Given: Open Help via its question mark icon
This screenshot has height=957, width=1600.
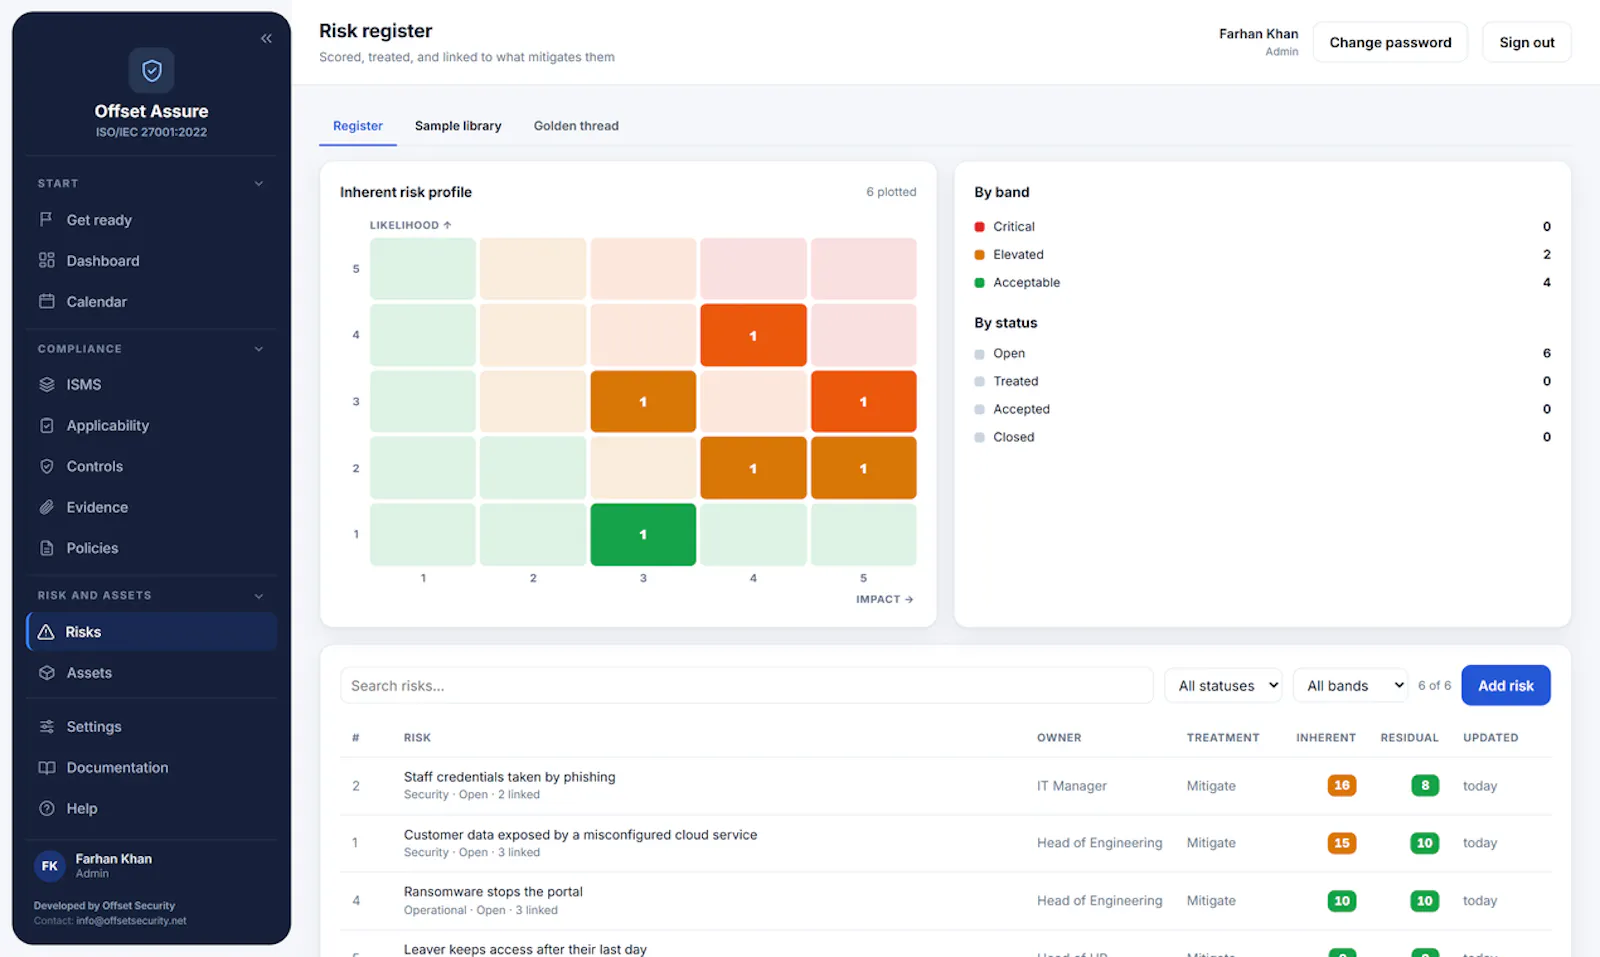Looking at the screenshot, I should [x=46, y=808].
